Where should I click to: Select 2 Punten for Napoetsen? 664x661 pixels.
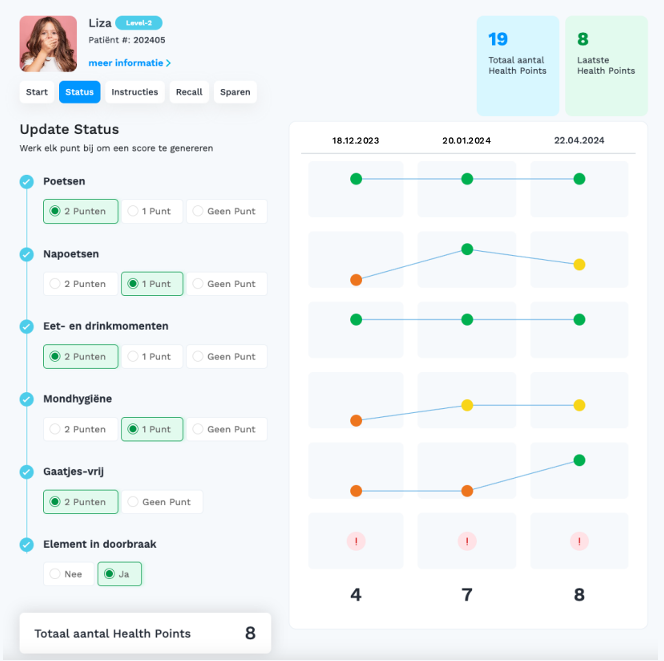(x=80, y=284)
